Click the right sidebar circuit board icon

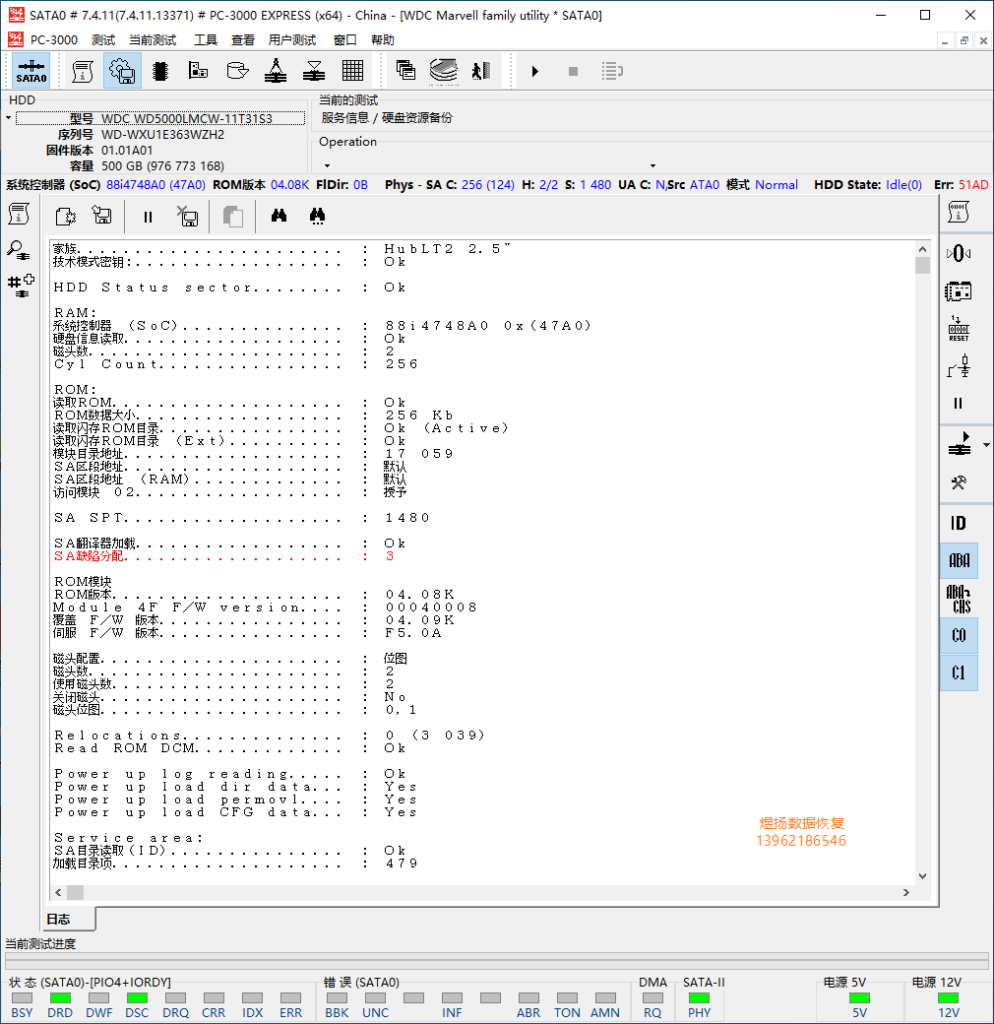tap(958, 291)
